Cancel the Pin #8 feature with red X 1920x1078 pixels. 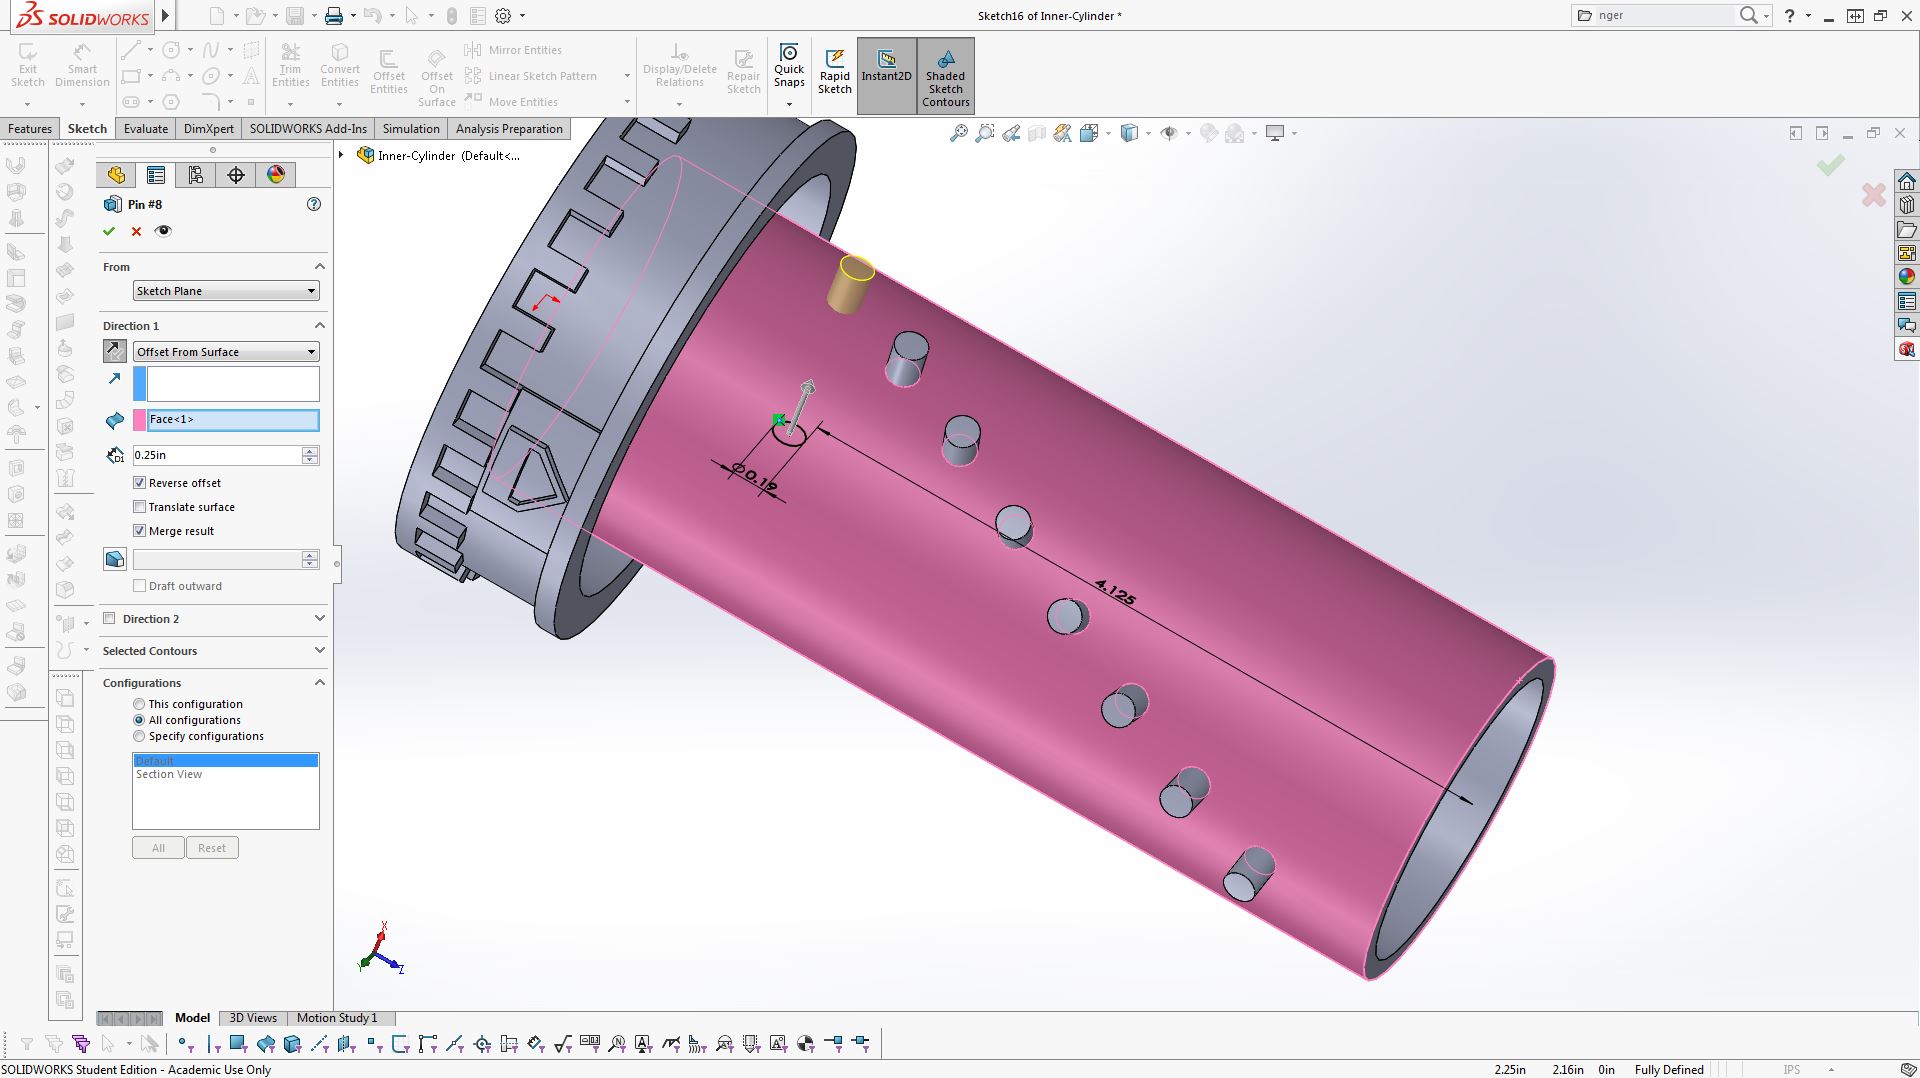(137, 231)
